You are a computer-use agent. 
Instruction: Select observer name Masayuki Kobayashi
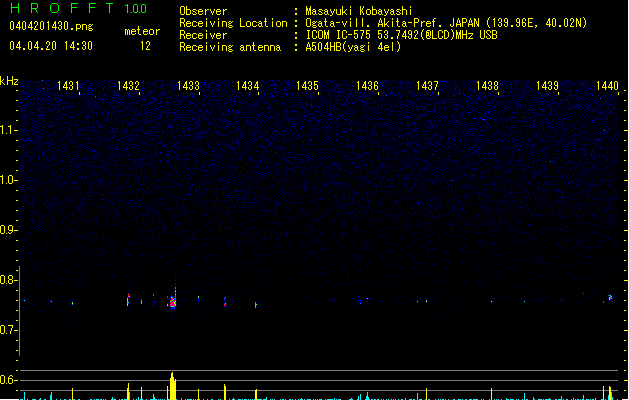(x=359, y=11)
